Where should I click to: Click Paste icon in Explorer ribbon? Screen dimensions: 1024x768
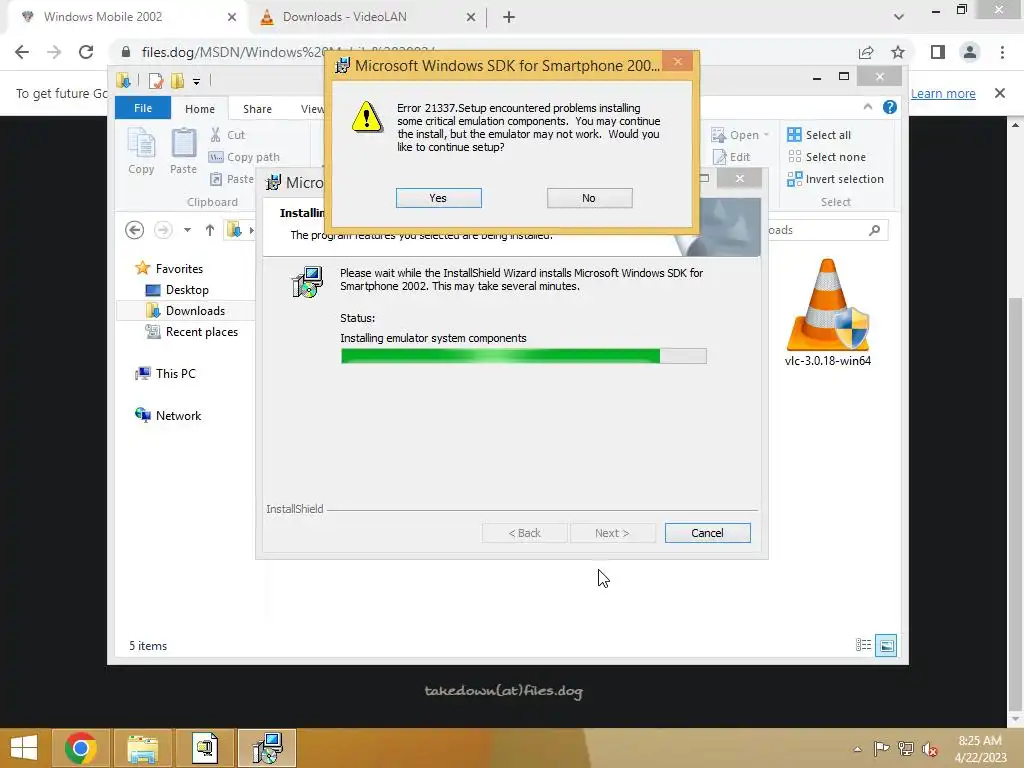(x=184, y=152)
